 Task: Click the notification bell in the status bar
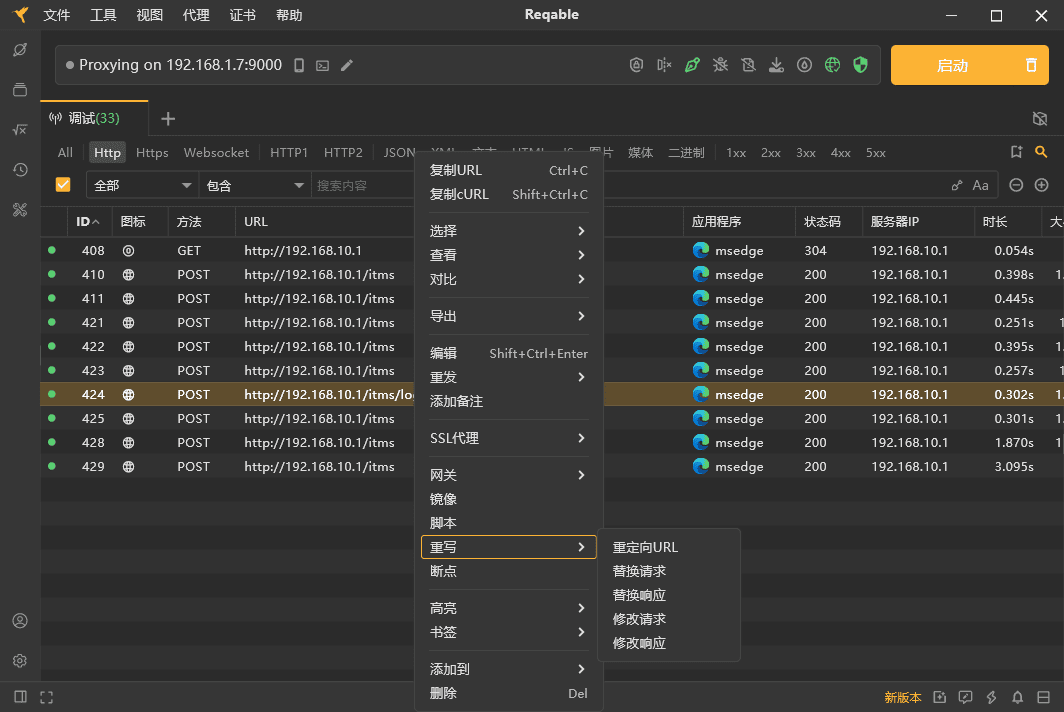point(1017,697)
